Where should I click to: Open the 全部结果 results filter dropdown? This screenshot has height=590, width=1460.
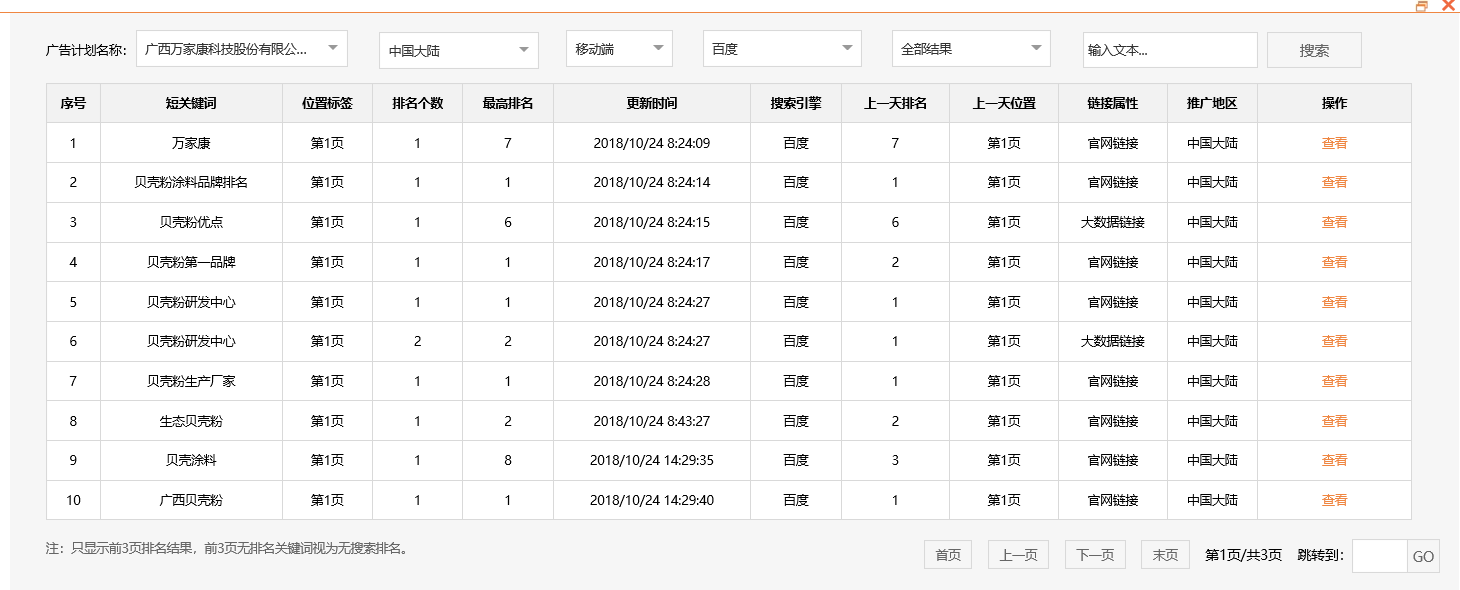970,48
